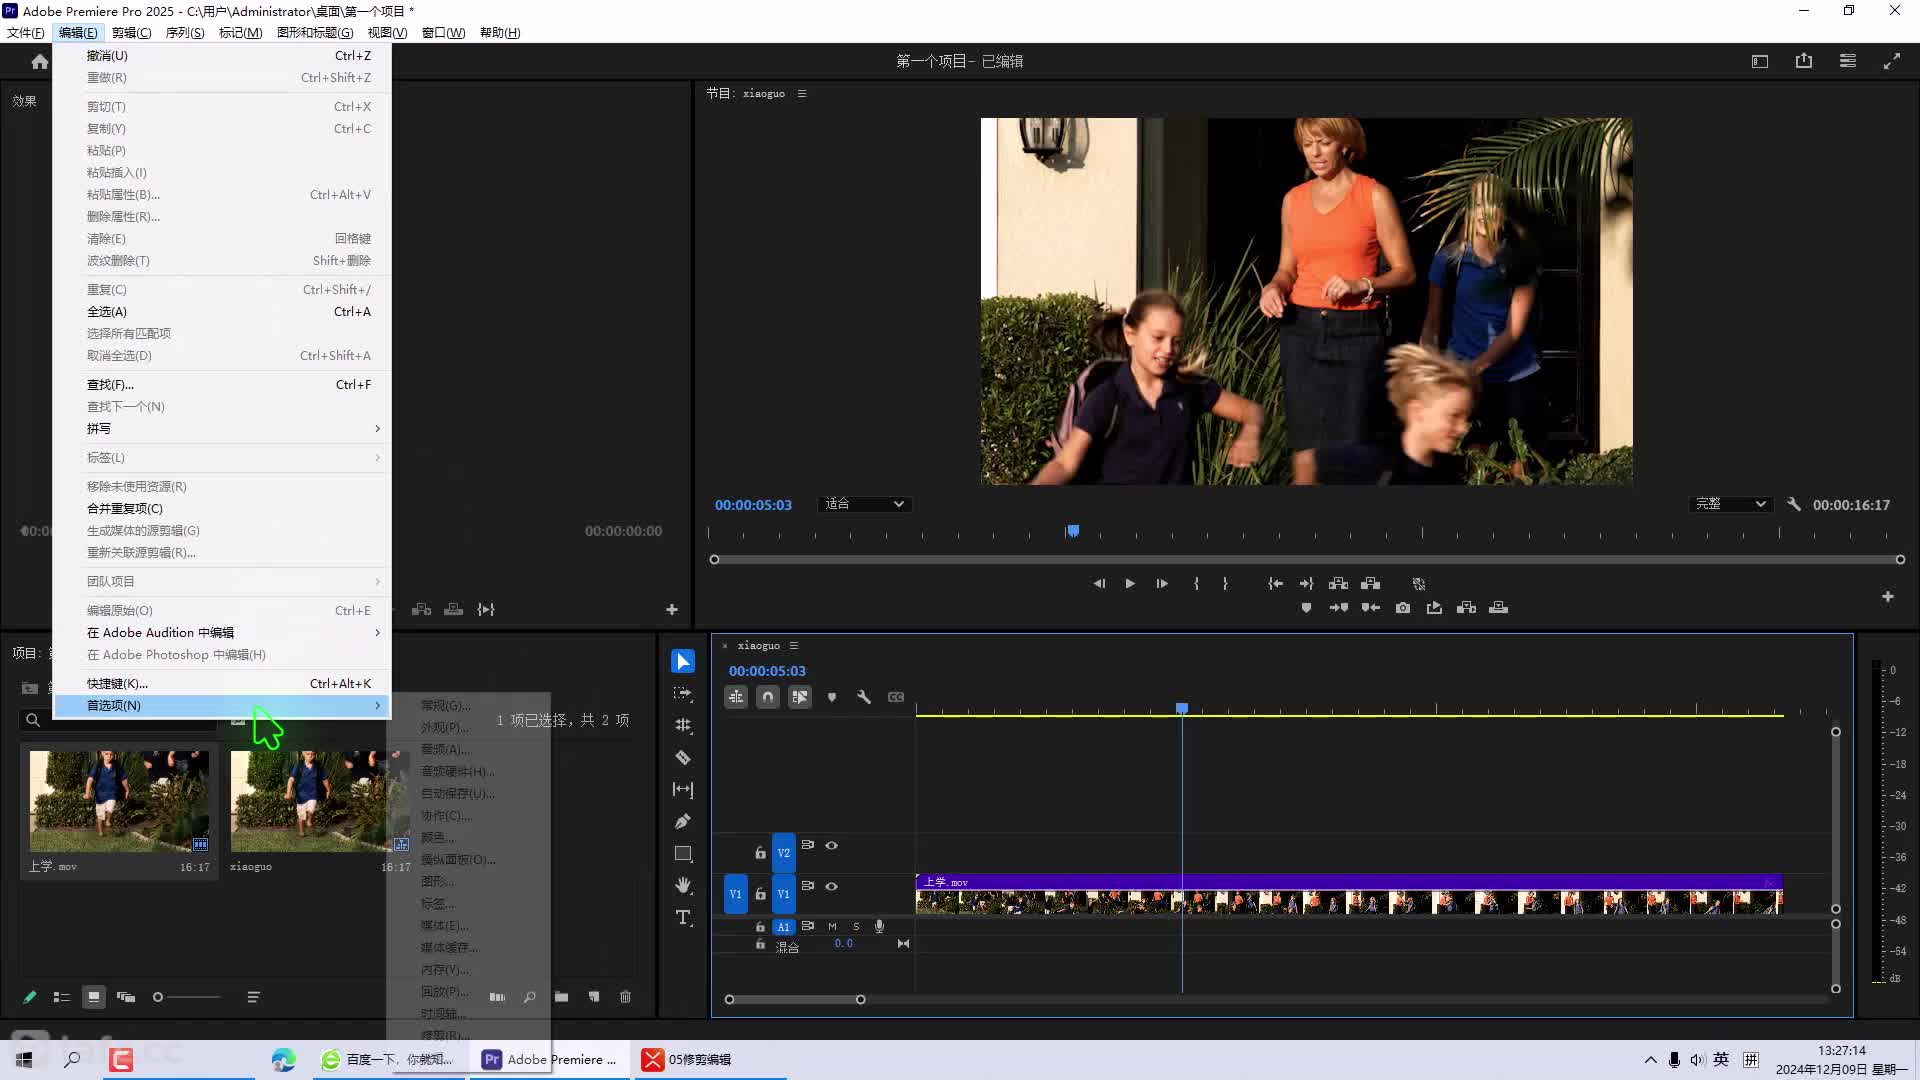Select the Track Select Forward tool
The height and width of the screenshot is (1080, 1920).
(683, 693)
